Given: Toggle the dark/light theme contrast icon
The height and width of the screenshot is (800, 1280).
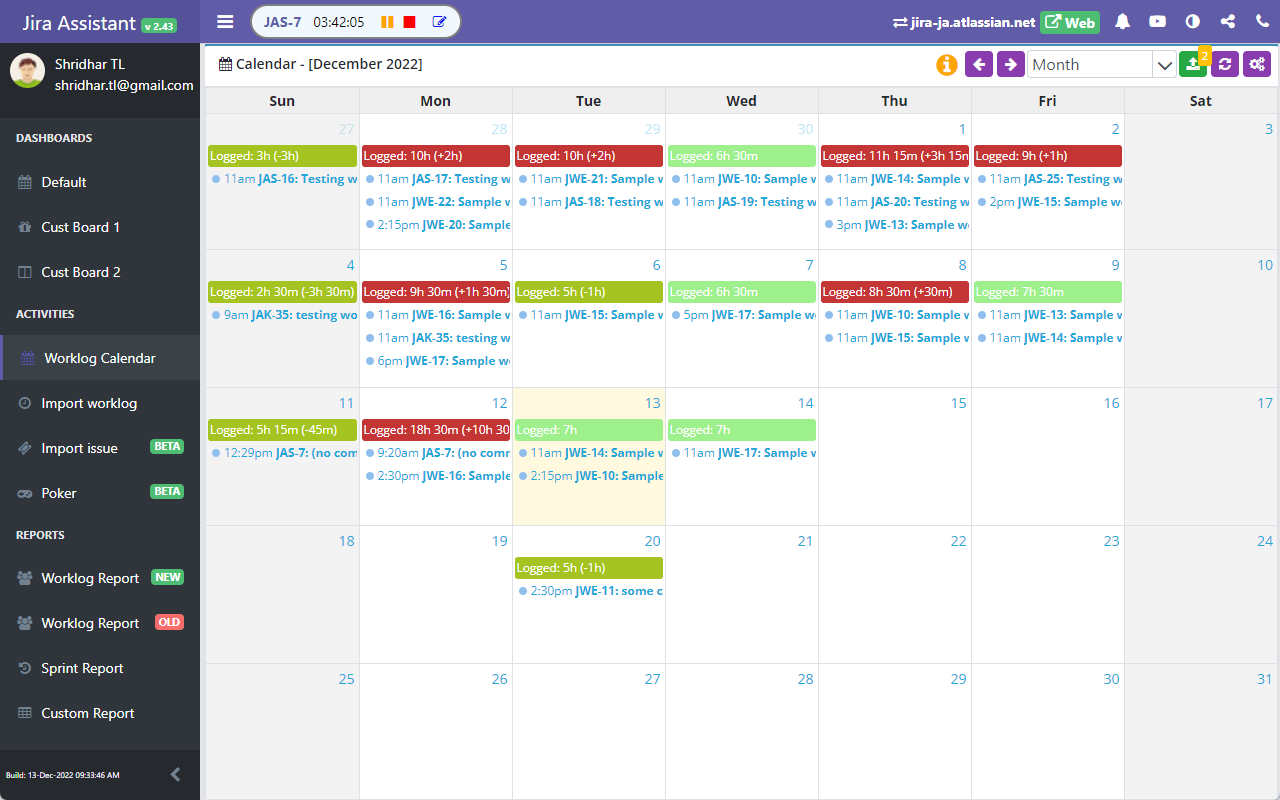Looking at the screenshot, I should [1192, 21].
